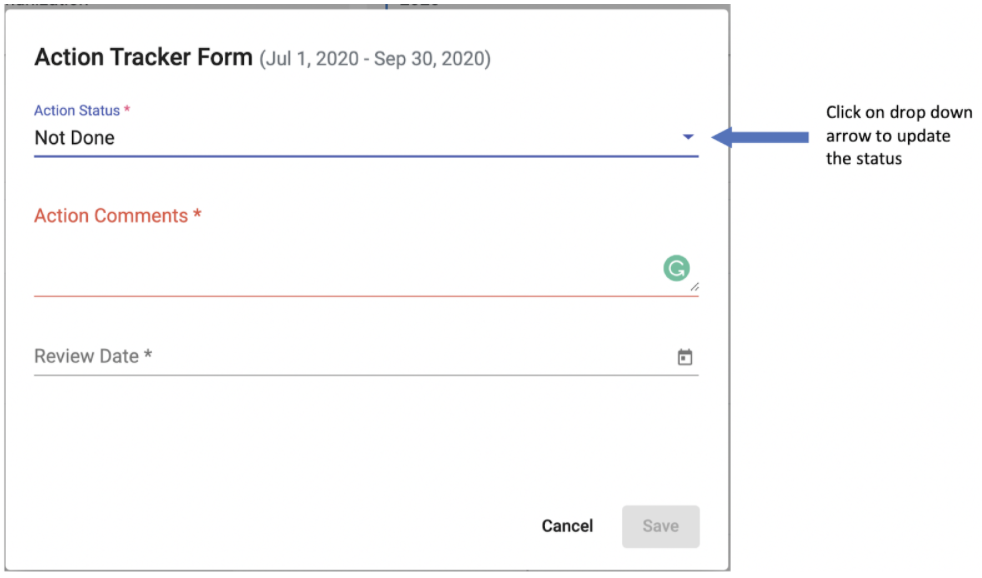Cancel the Action Tracker Form
This screenshot has height=578, width=982.
tap(567, 526)
